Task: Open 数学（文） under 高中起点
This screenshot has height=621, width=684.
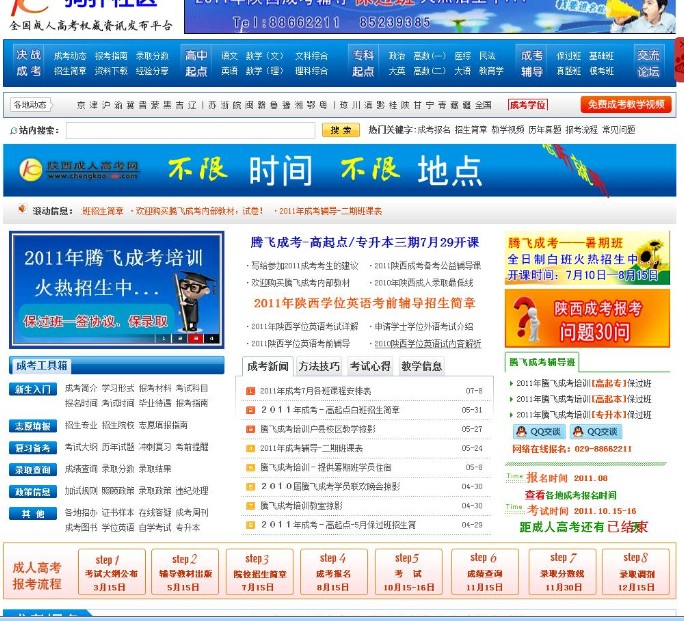Action: tap(264, 56)
